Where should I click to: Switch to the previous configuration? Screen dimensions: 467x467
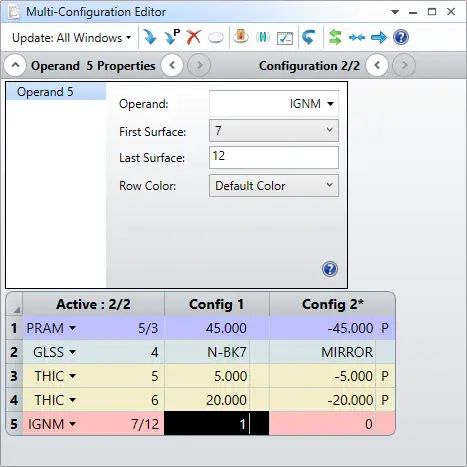click(x=377, y=65)
